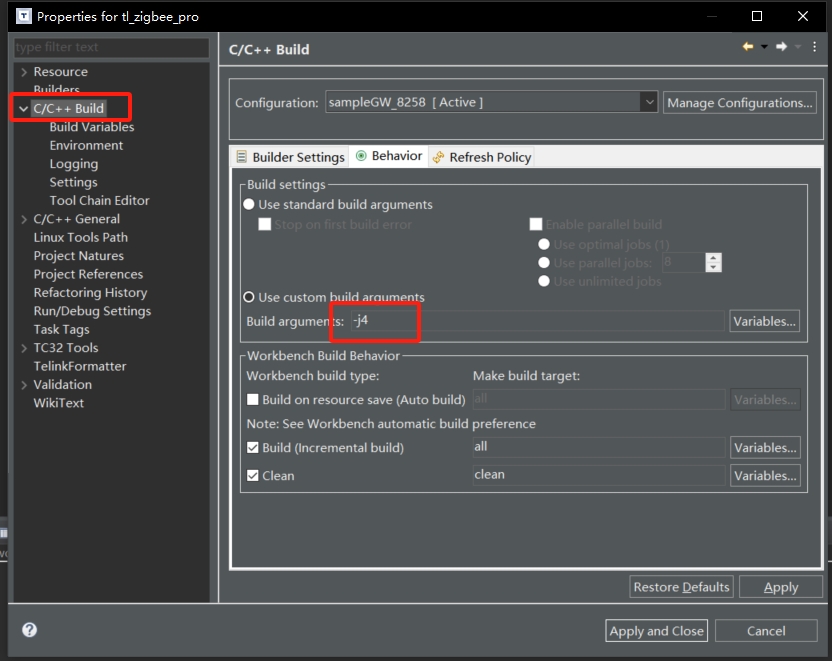Expand the TC32 Tools tree node
The image size is (832, 661).
click(23, 348)
